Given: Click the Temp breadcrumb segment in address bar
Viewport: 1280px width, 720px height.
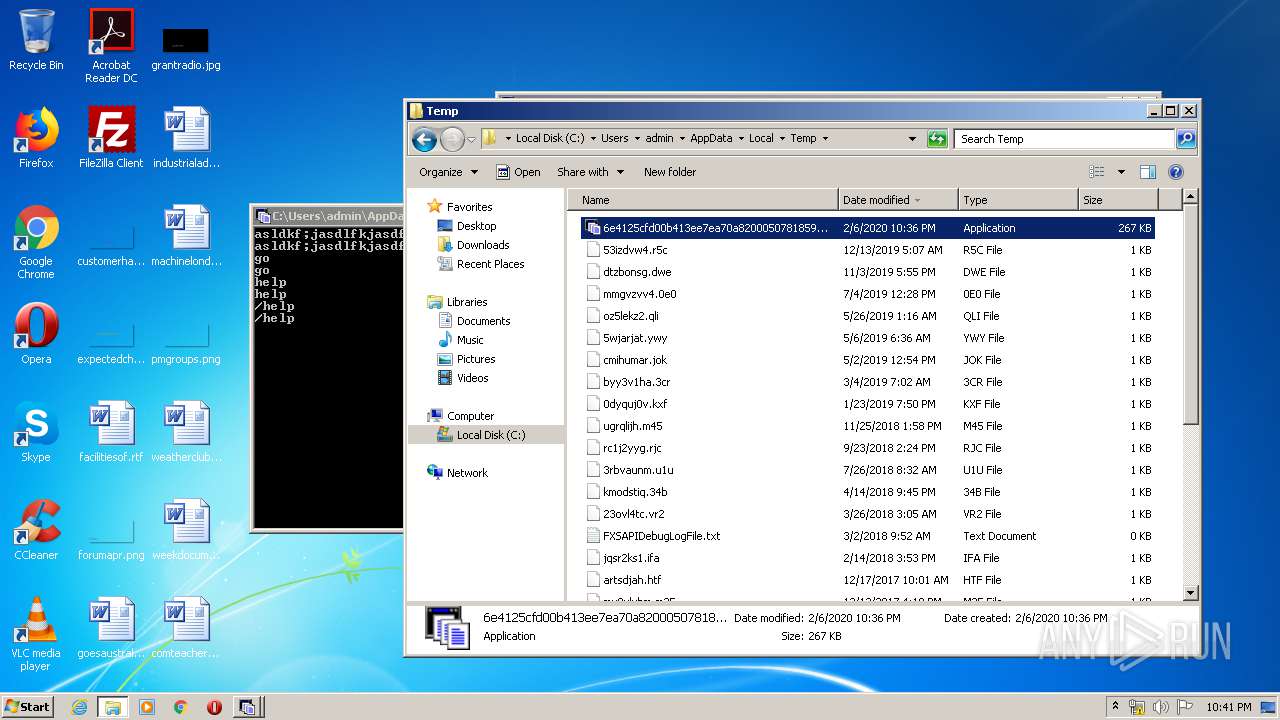Looking at the screenshot, I should click(803, 139).
